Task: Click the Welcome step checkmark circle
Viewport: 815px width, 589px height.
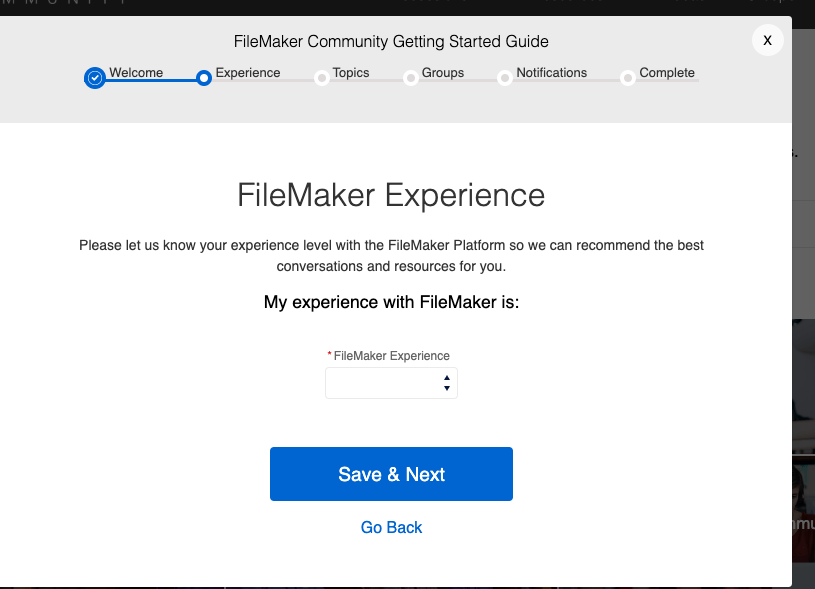Action: (95, 78)
